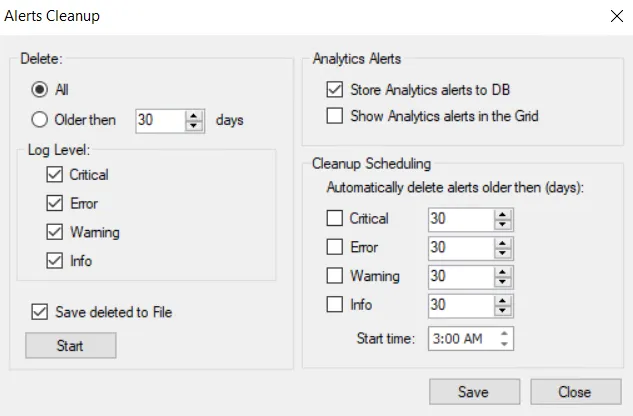Enable Show Analytics alerts in the Grid

click(x=335, y=116)
